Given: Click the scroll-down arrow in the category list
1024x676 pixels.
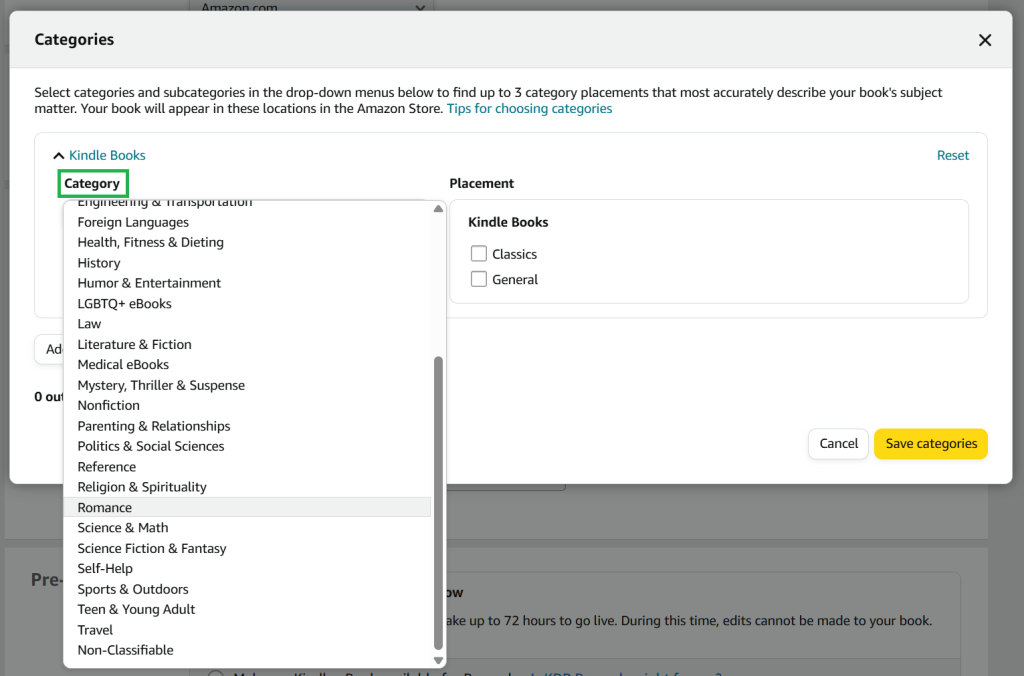Looking at the screenshot, I should (x=438, y=660).
